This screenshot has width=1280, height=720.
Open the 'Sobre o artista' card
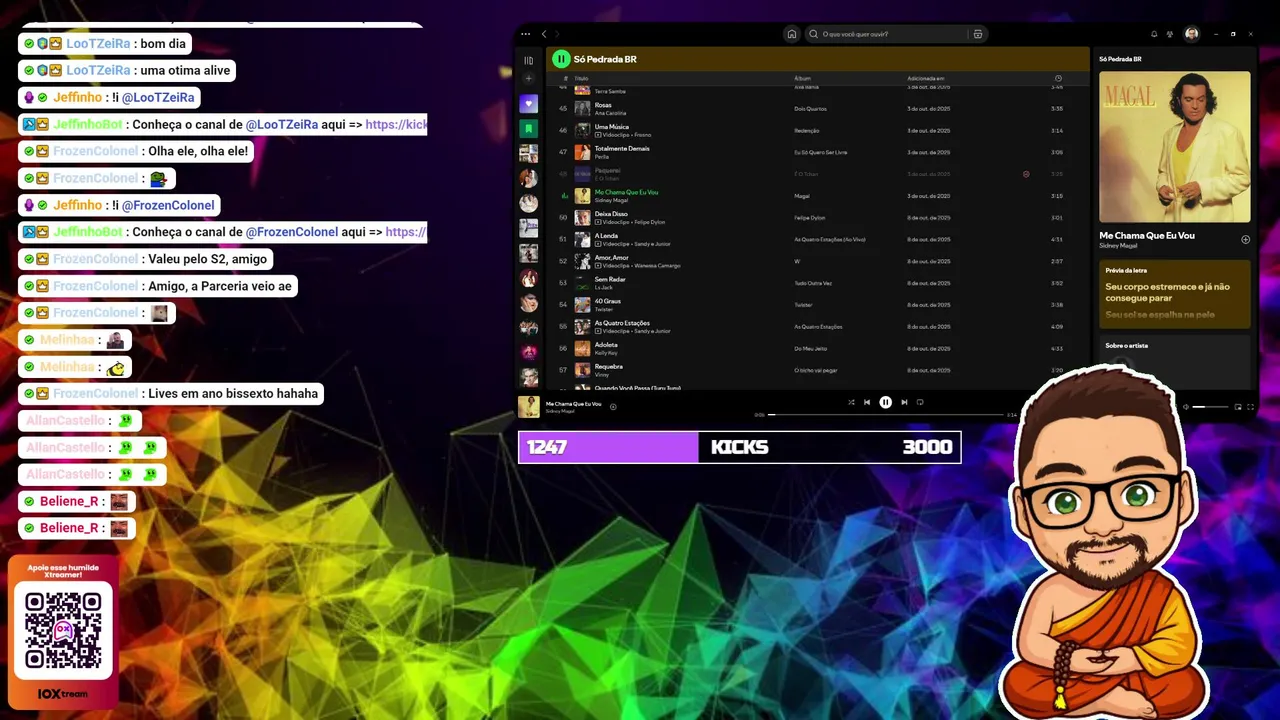(1174, 360)
